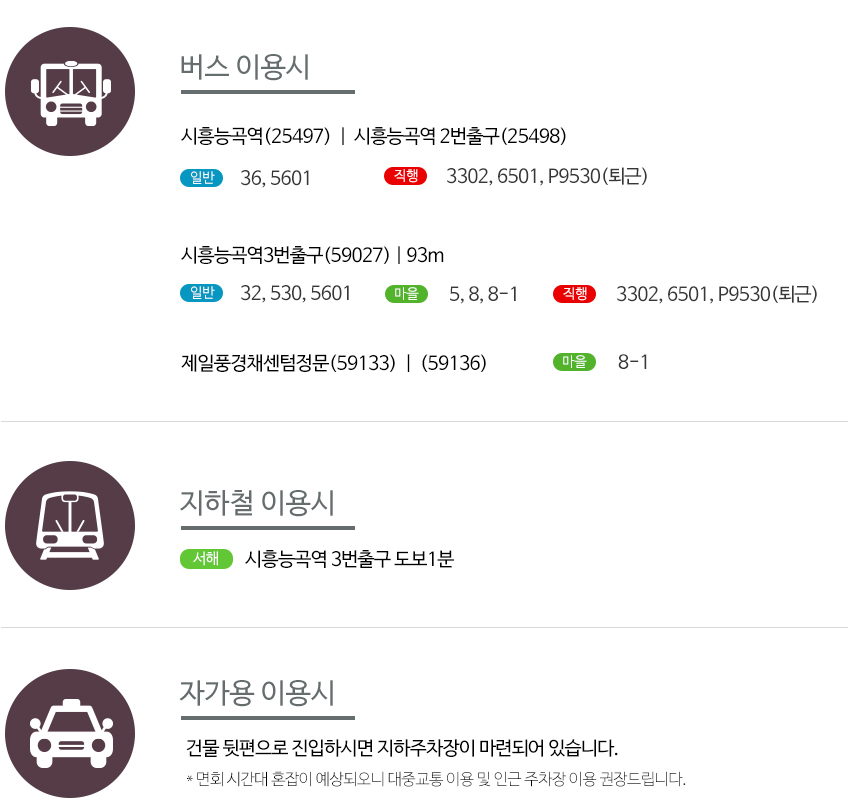Click the 제일풍경채센텀정문(59133) stop name

click(288, 363)
